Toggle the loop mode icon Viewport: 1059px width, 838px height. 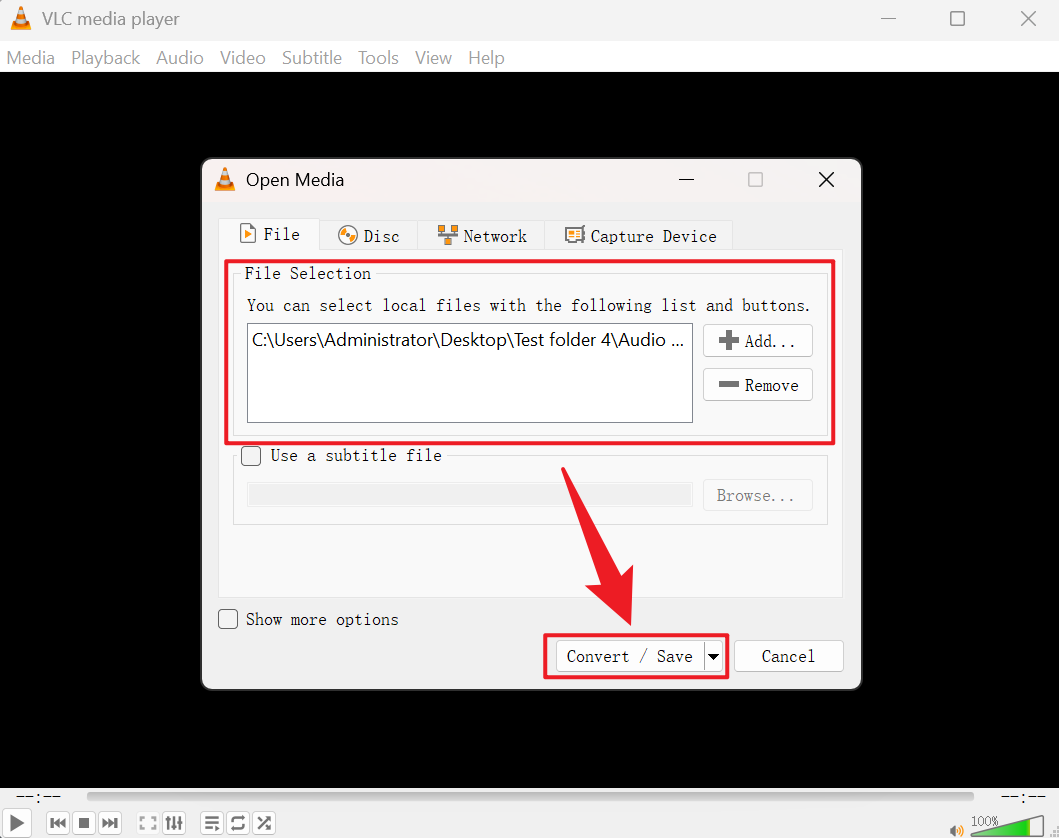click(238, 823)
